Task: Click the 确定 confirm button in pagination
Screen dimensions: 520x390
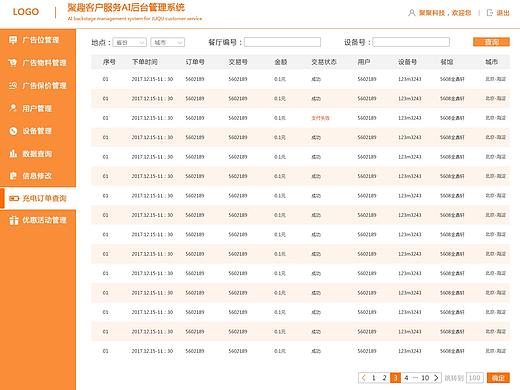Action: (498, 378)
